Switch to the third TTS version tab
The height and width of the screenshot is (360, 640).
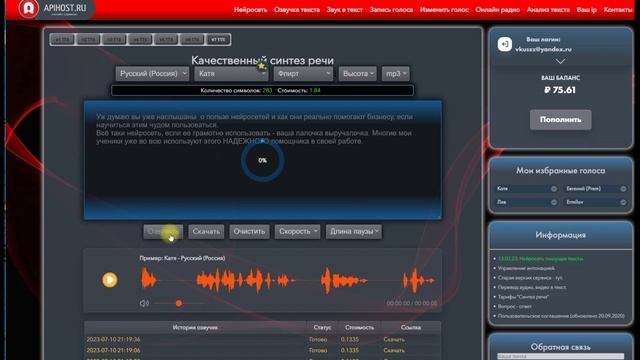coord(114,40)
